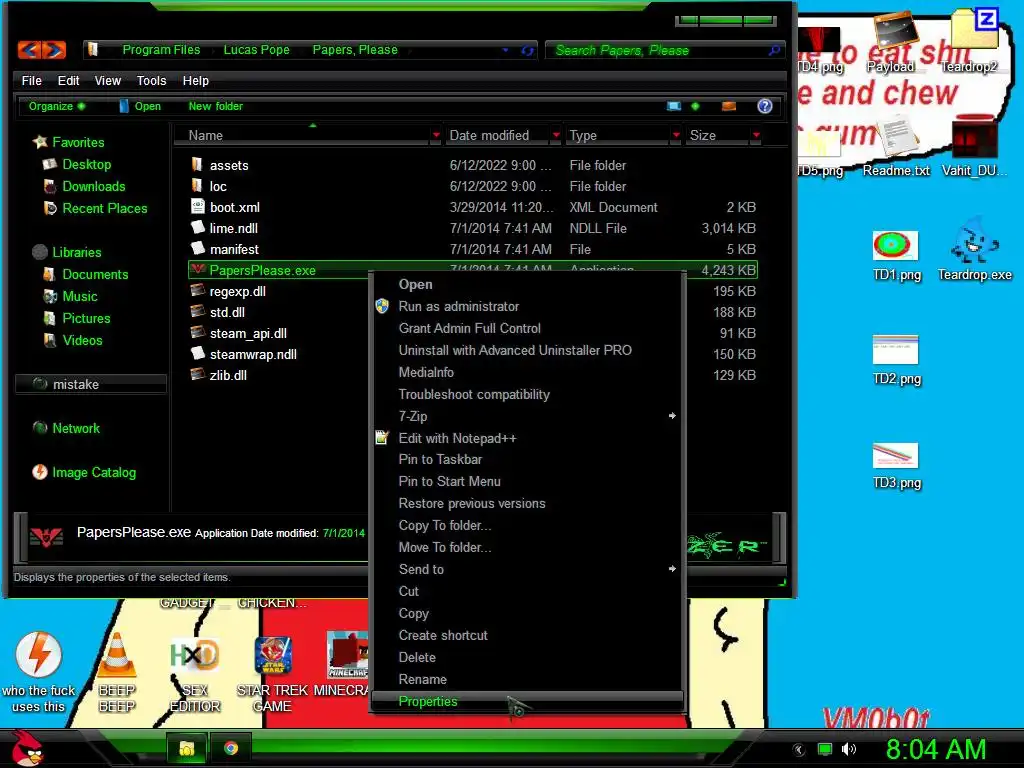Click the Open toolbar button
The width and height of the screenshot is (1024, 768).
click(140, 106)
